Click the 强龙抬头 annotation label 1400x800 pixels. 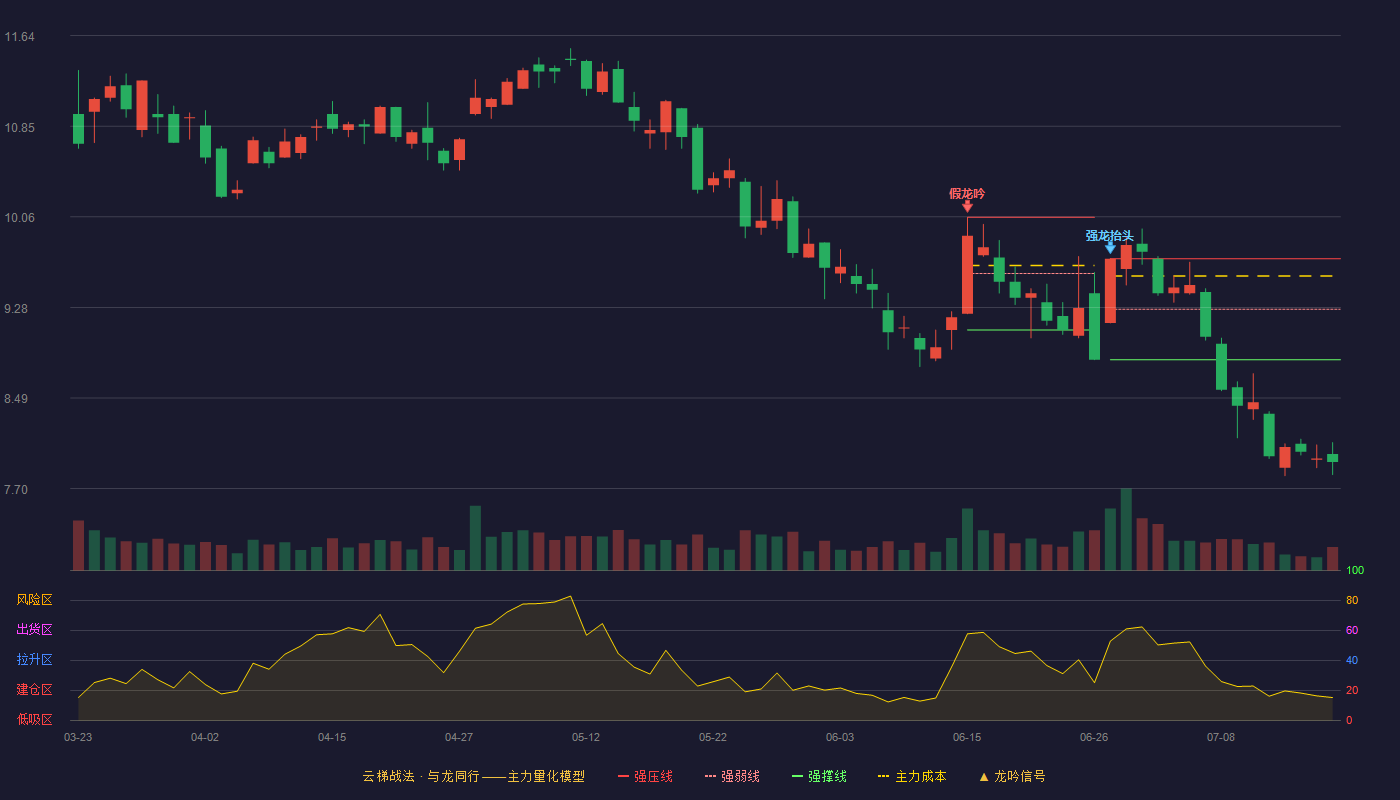(x=1110, y=236)
